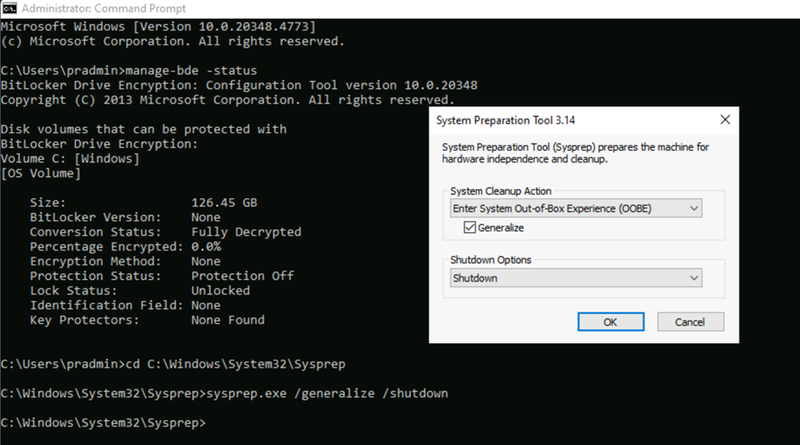Click the 'sysprep.exe /generalize /shutdown' command line

click(224, 393)
